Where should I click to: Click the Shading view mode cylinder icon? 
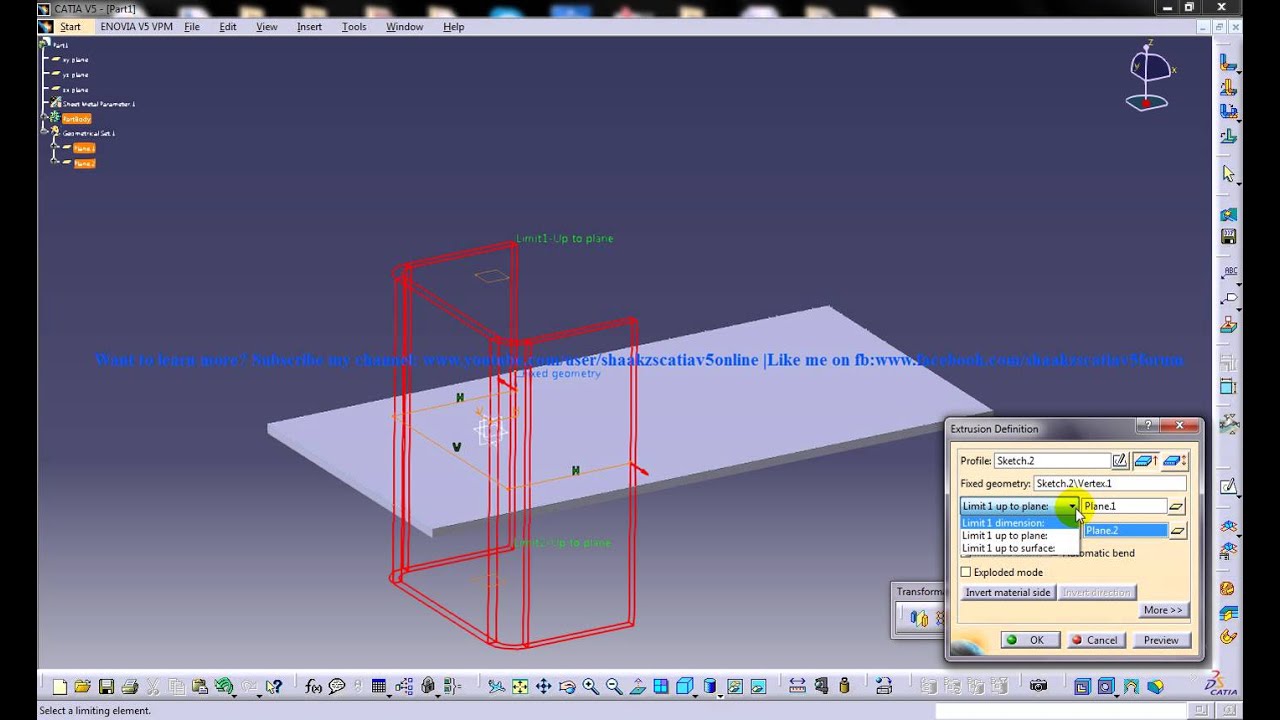710,686
